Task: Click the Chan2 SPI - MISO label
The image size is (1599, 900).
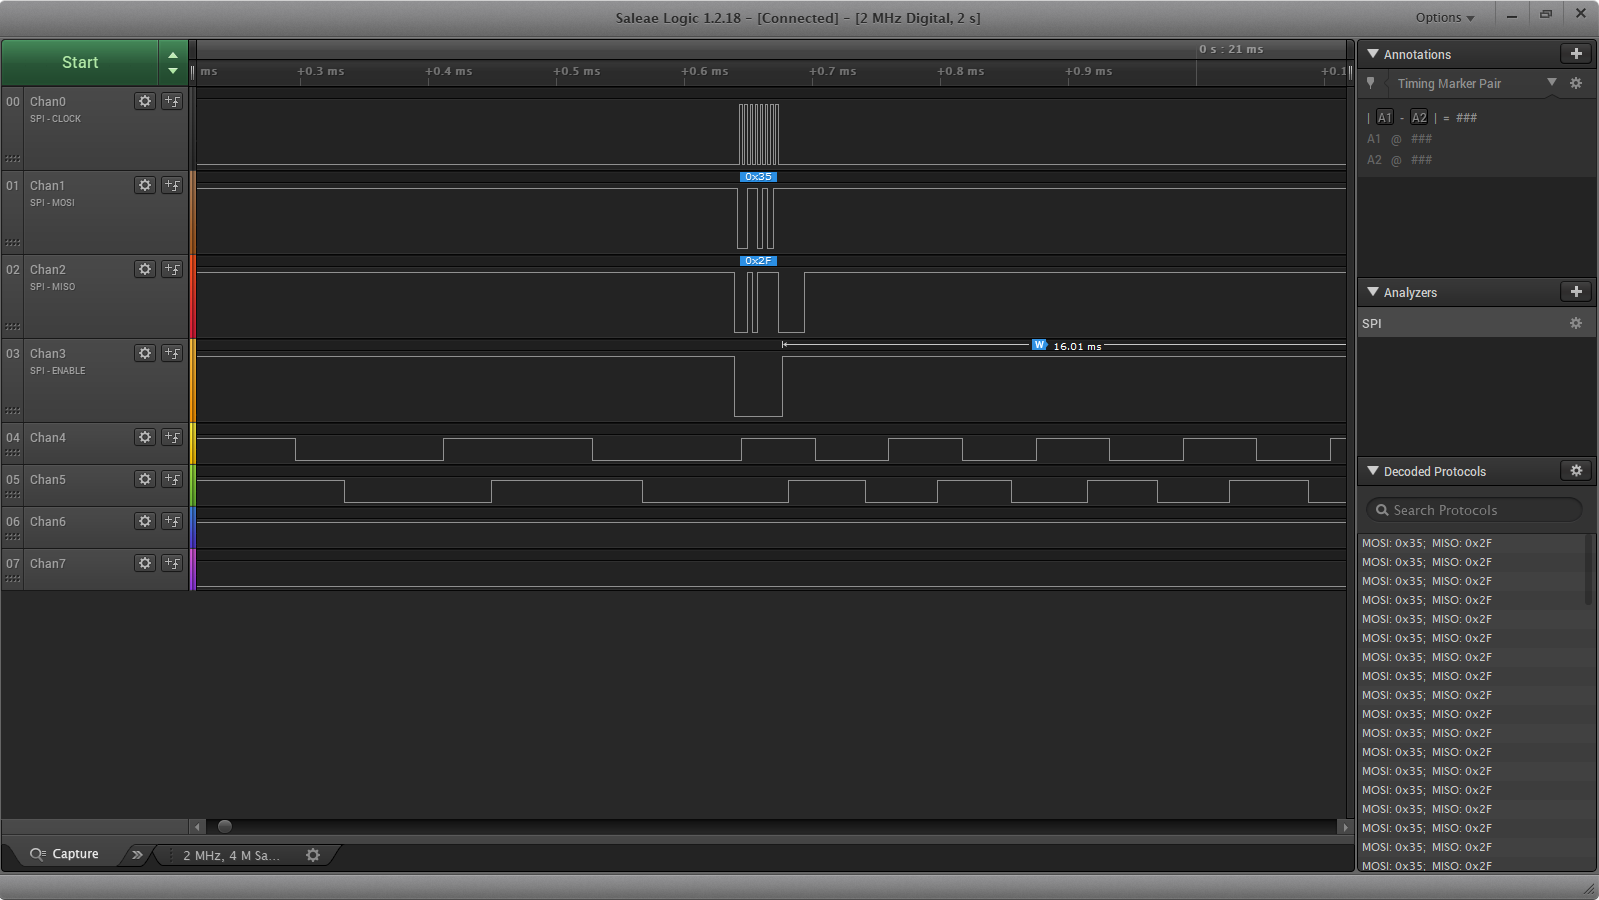Action: coord(52,287)
